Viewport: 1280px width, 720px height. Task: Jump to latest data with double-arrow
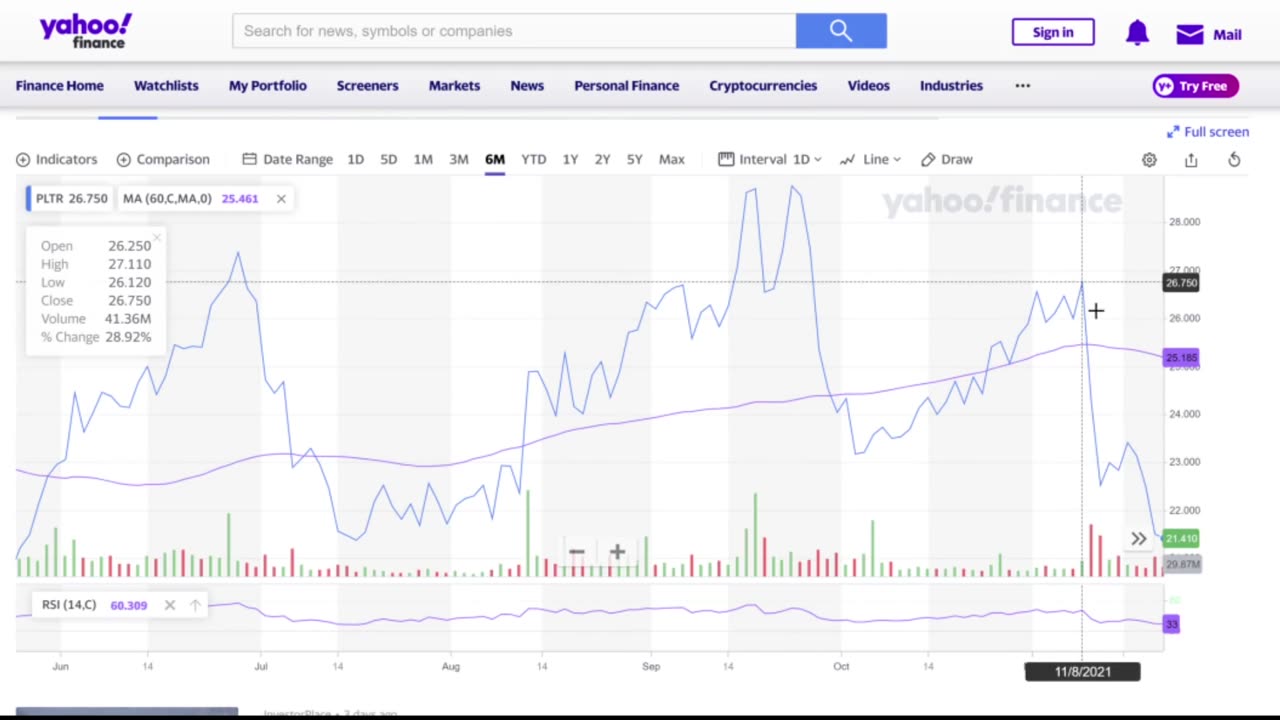[1139, 539]
